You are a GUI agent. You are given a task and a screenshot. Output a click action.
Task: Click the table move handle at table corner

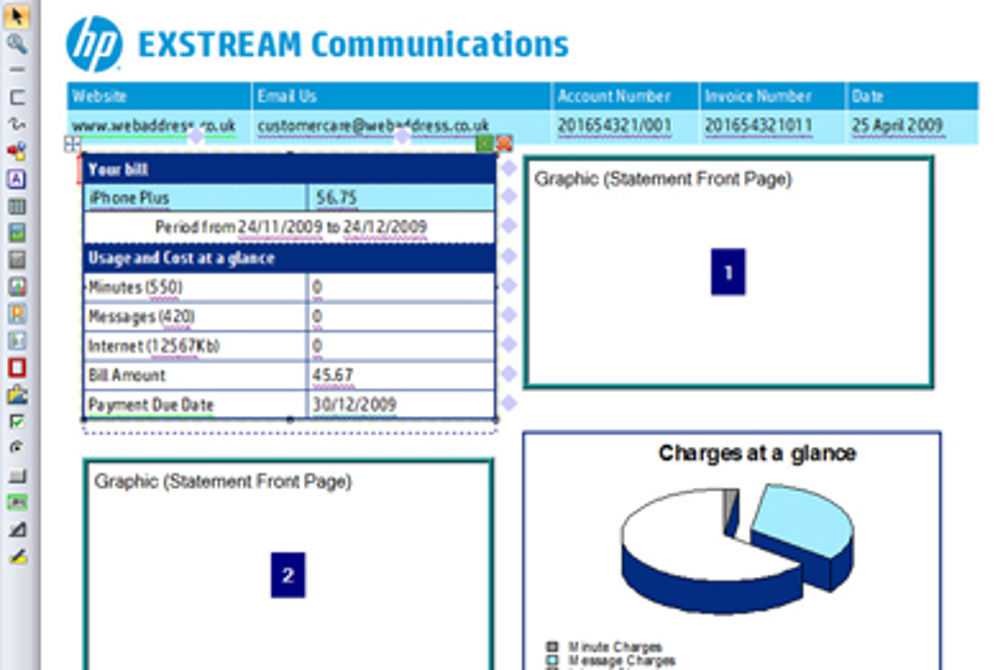[x=72, y=144]
